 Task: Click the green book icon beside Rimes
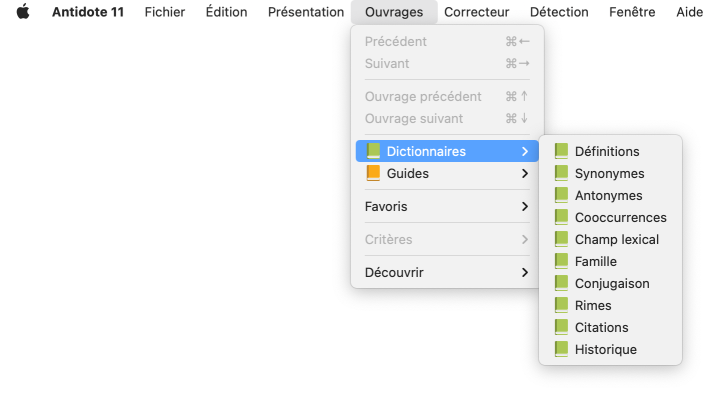(x=561, y=306)
